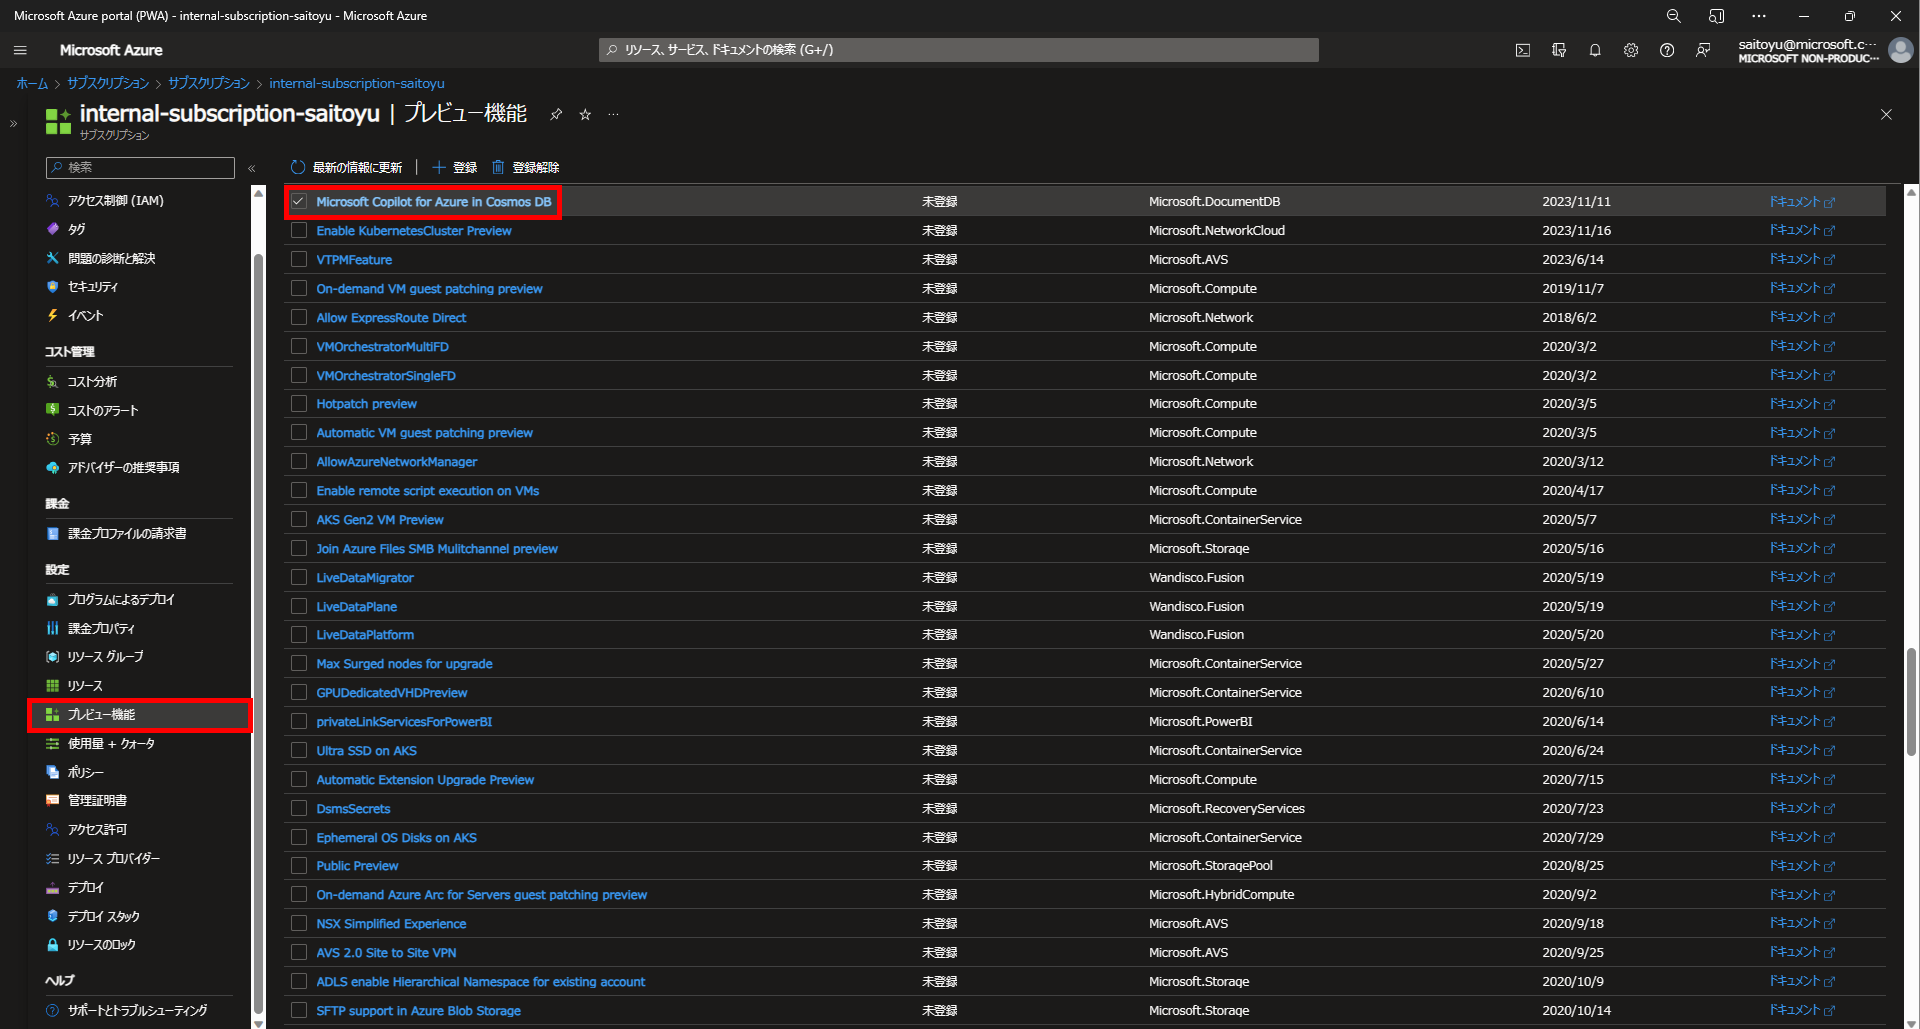Open the privateLinkServicesForPowerBI feature link
The height and width of the screenshot is (1029, 1920).
click(x=404, y=722)
